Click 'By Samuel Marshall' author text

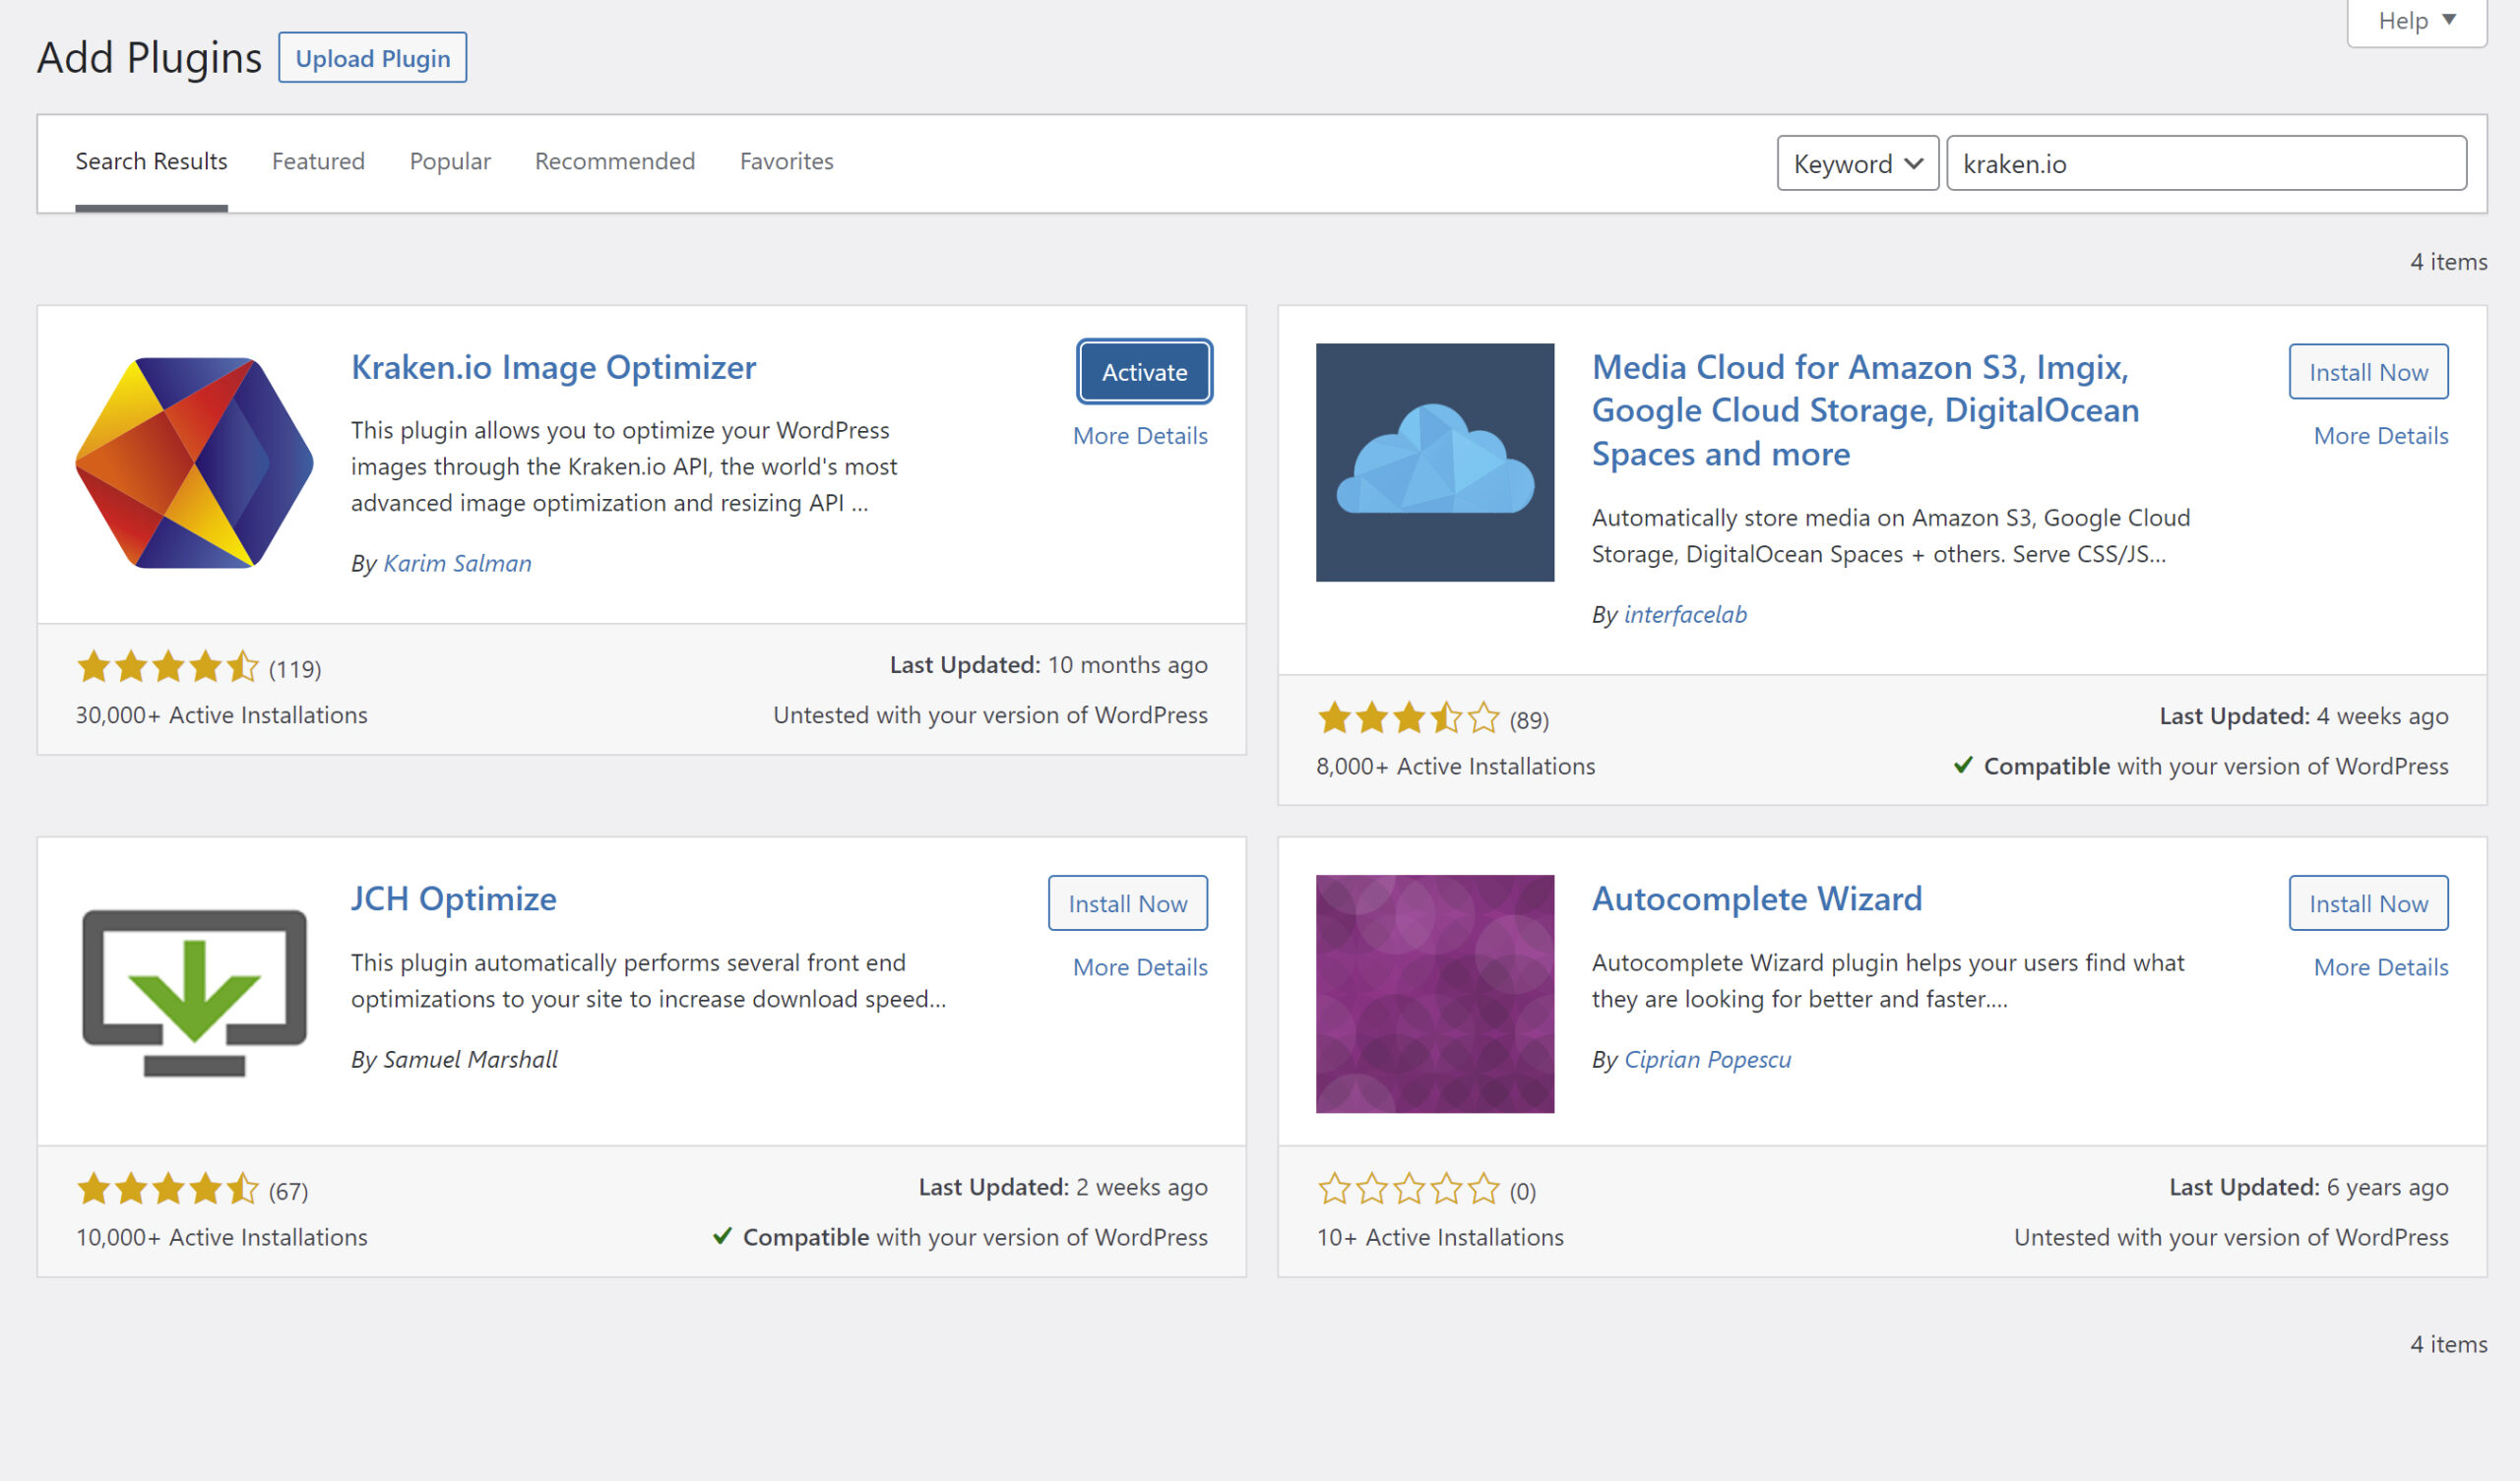tap(454, 1059)
